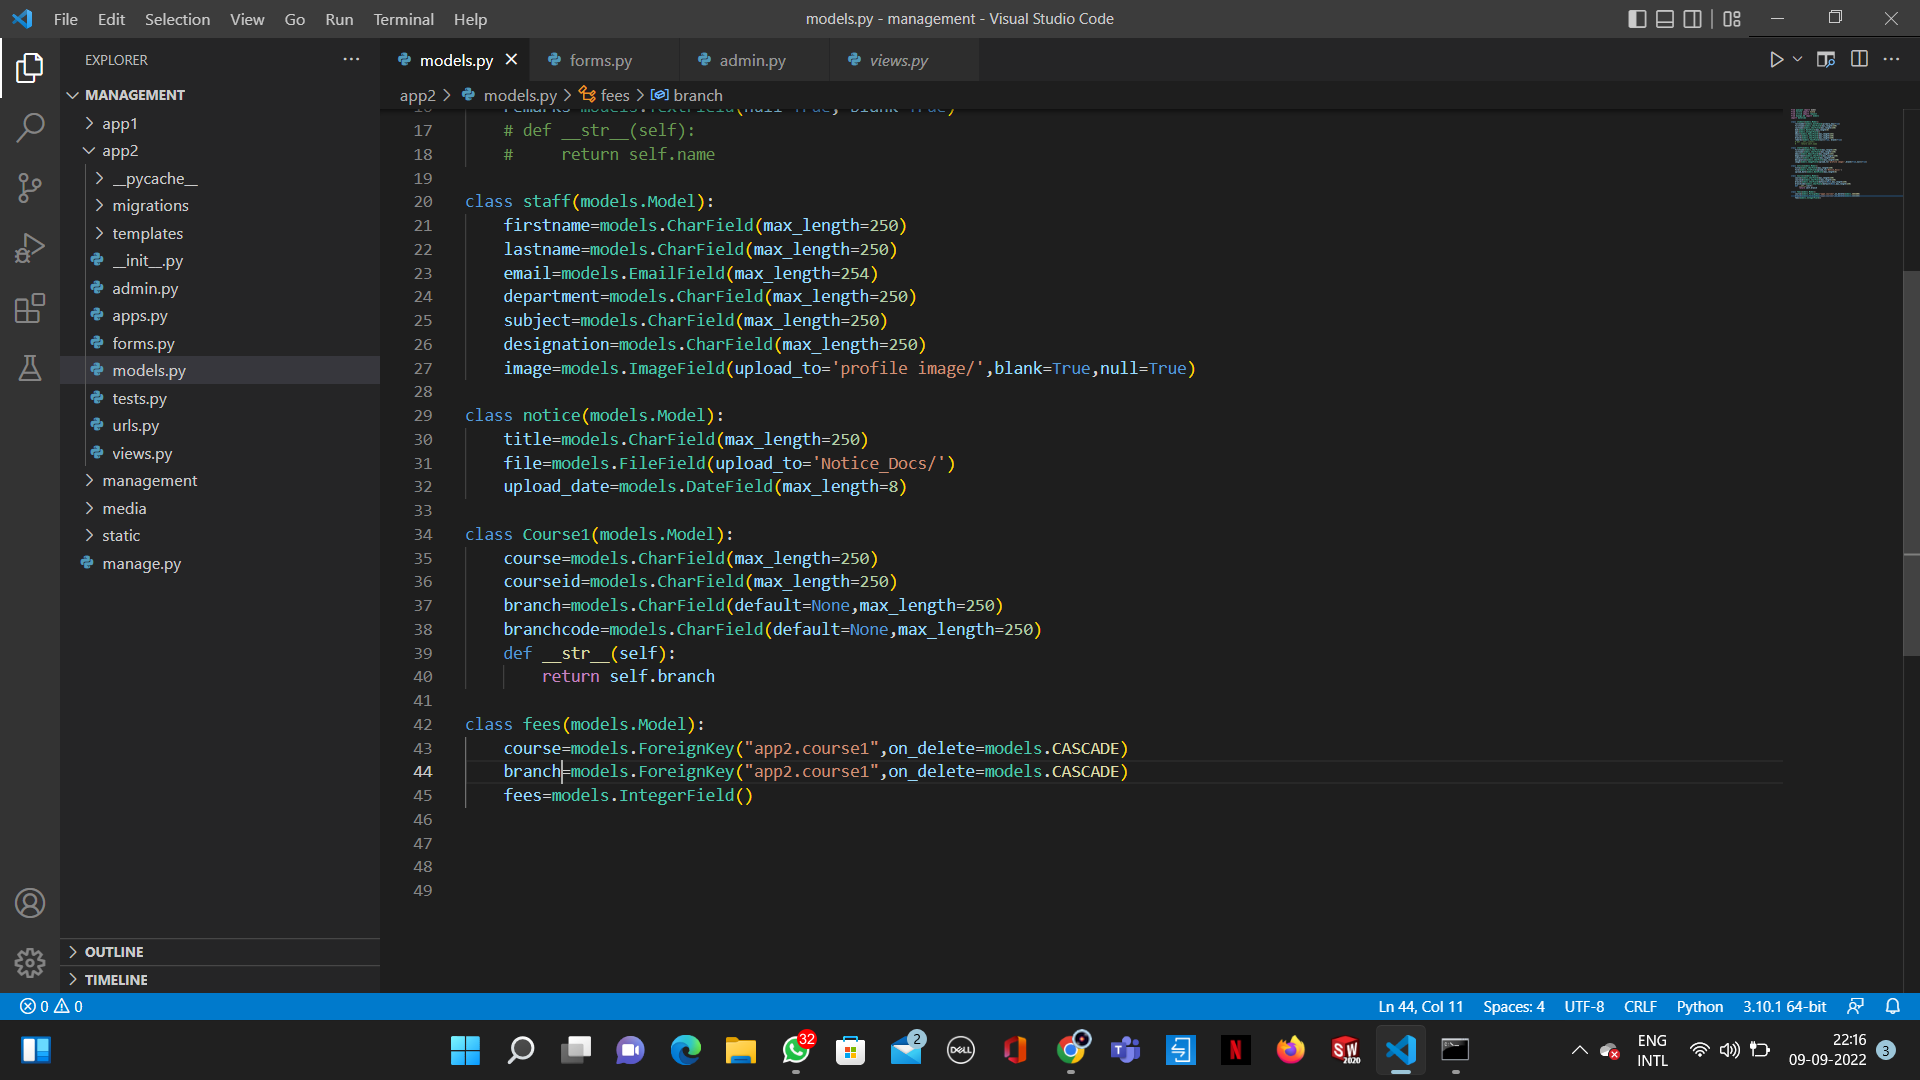Screen dimensions: 1920x1080
Task: Open Windows Start button on taskbar
Action: (465, 1050)
